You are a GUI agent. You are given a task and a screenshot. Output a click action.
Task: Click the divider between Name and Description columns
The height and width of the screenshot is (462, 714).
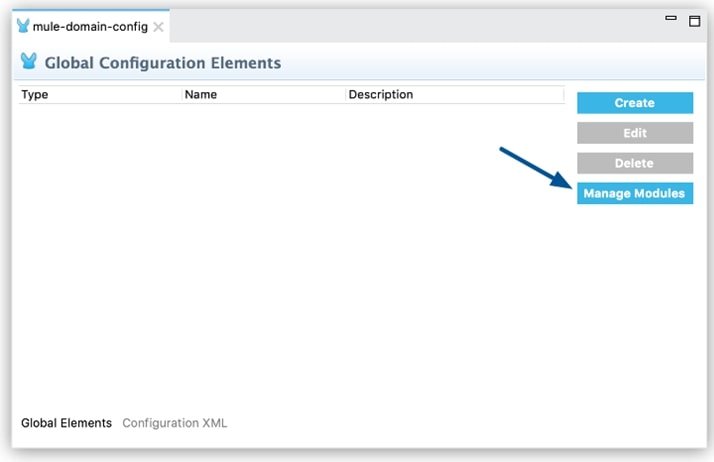click(x=346, y=94)
